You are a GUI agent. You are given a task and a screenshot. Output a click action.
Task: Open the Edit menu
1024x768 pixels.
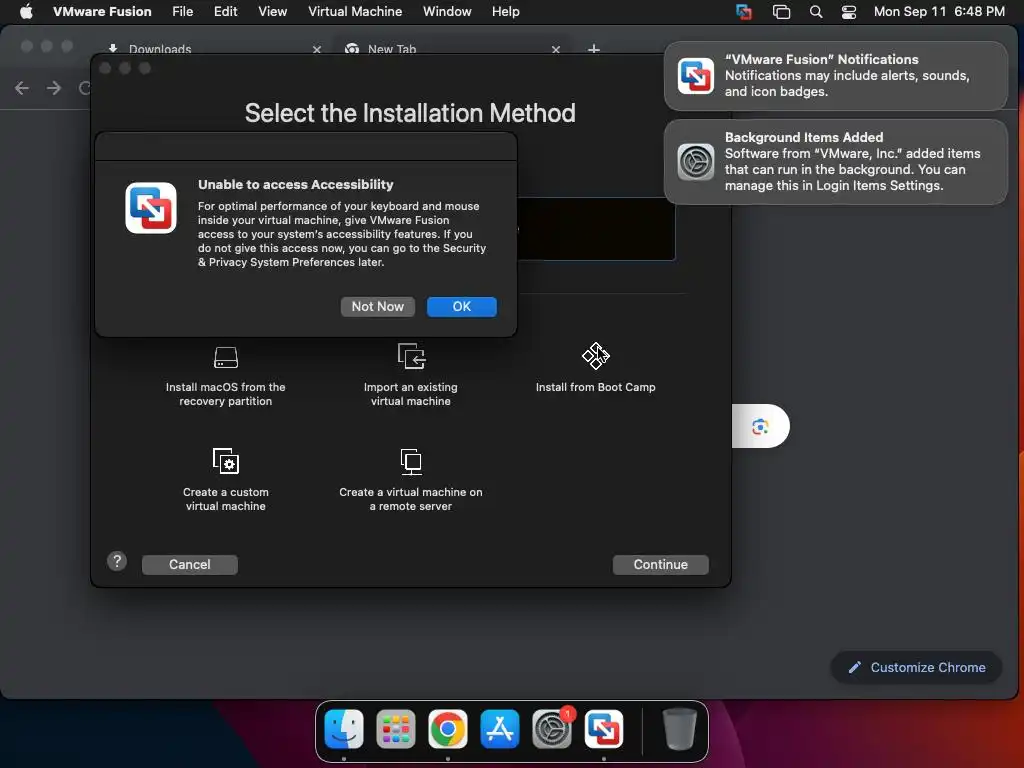[225, 11]
